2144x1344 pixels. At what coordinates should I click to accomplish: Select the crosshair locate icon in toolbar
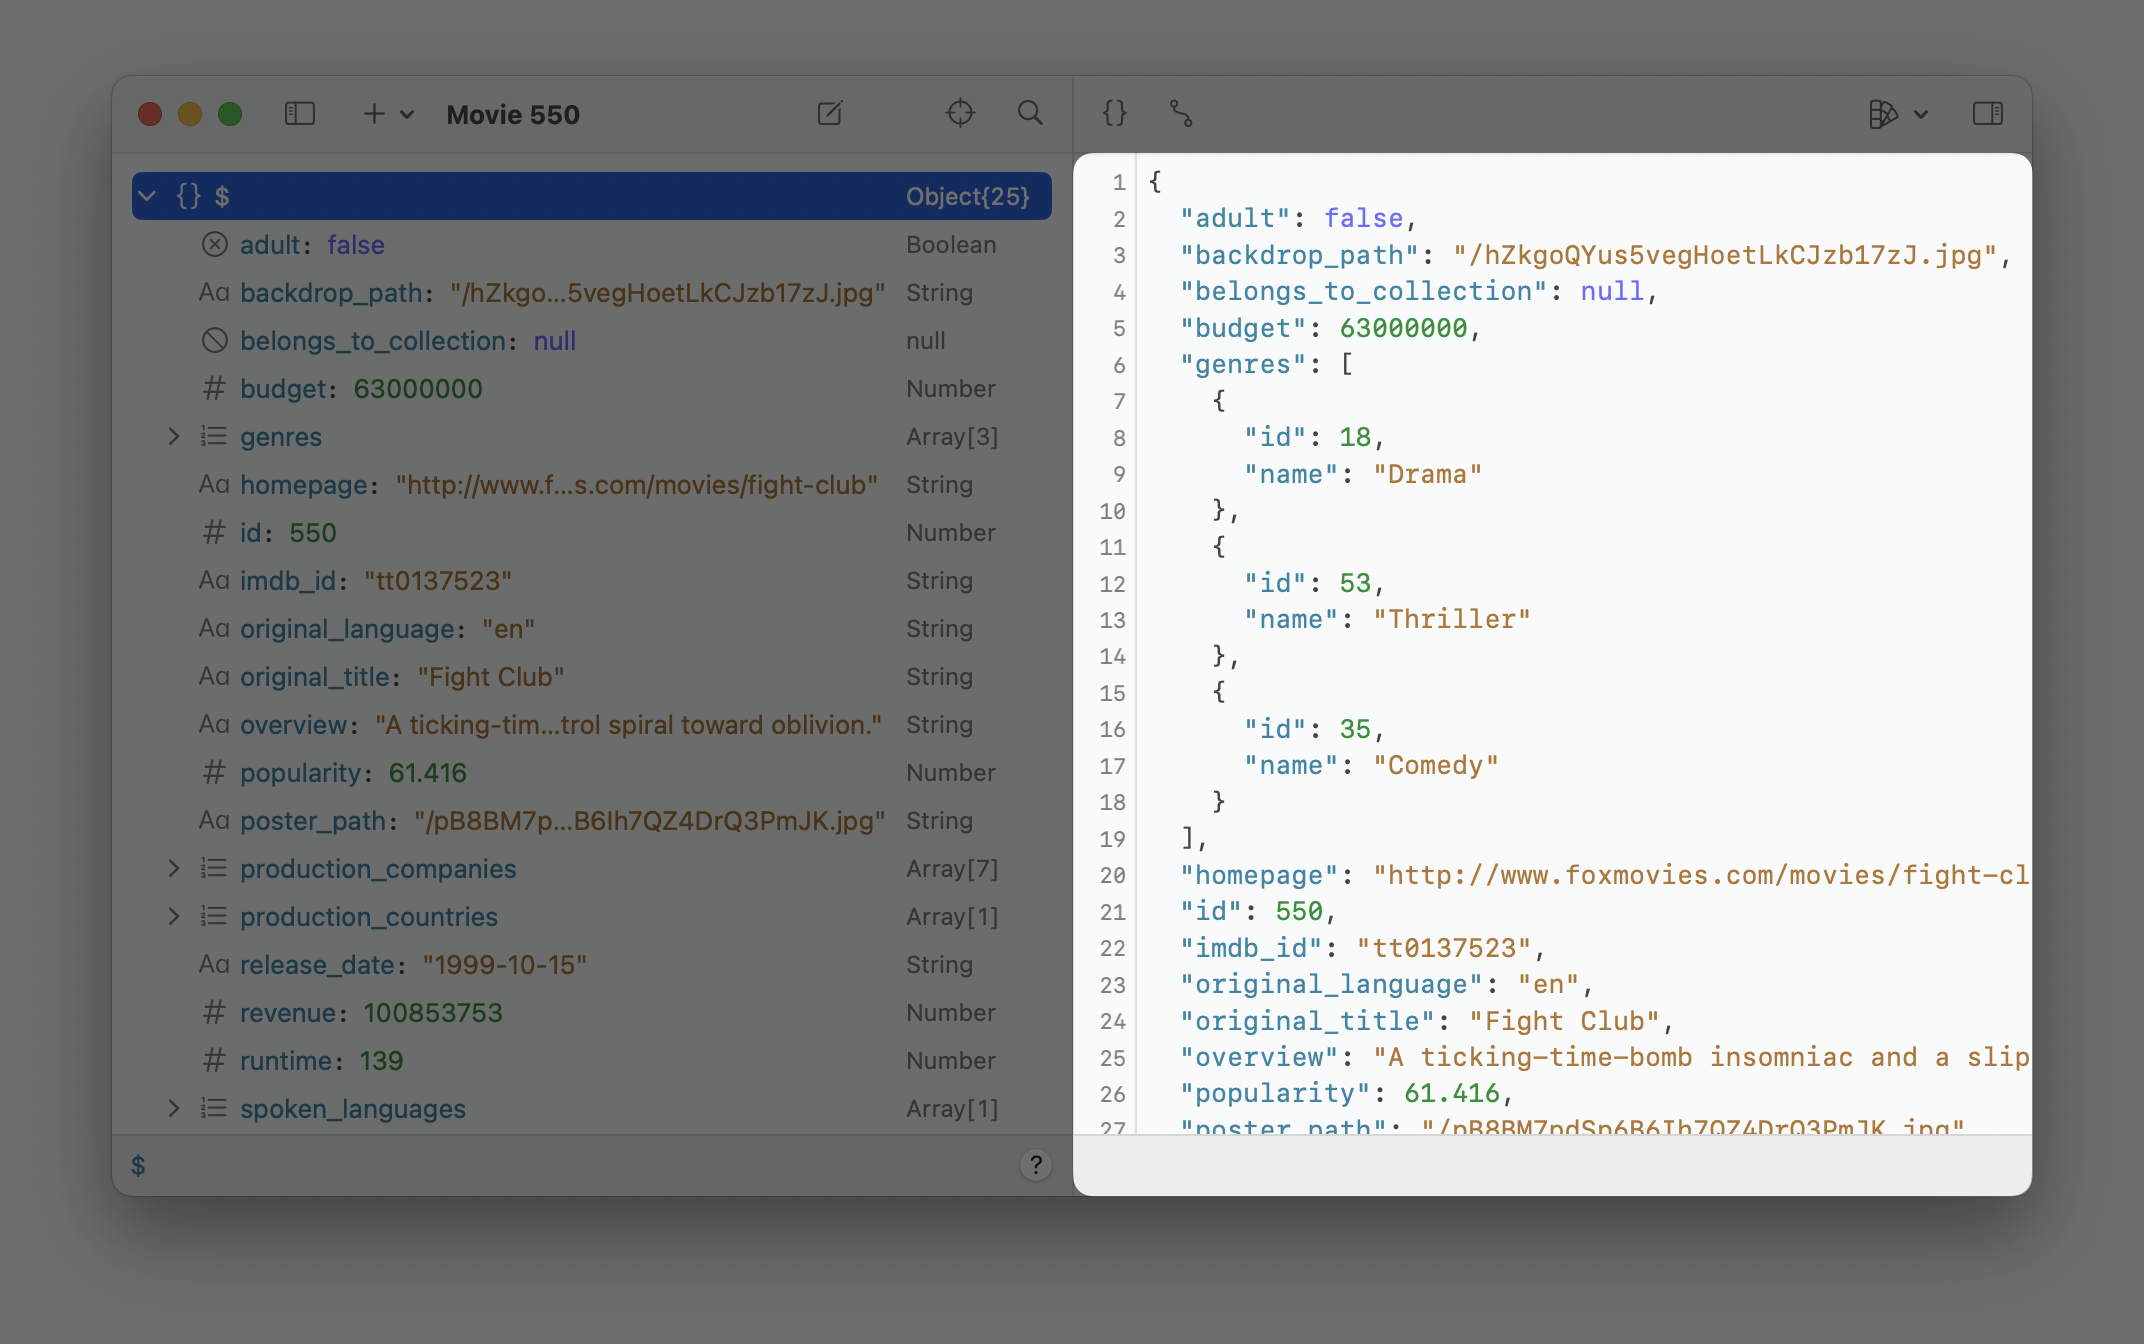pos(960,114)
